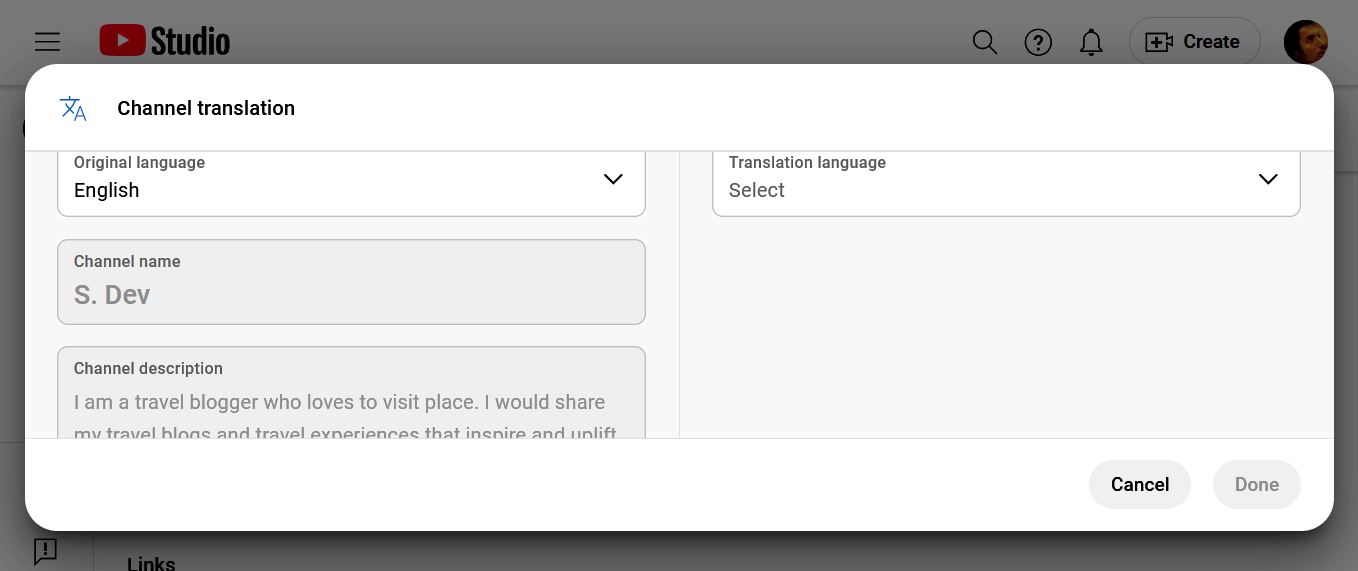Open the Help question mark icon

pos(1038,42)
